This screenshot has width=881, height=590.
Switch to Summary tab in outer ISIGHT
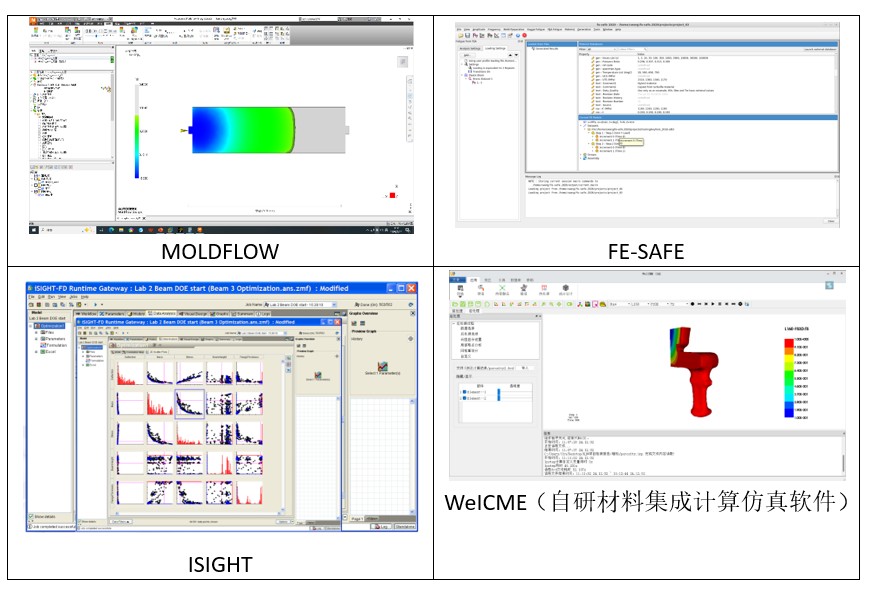(242, 314)
